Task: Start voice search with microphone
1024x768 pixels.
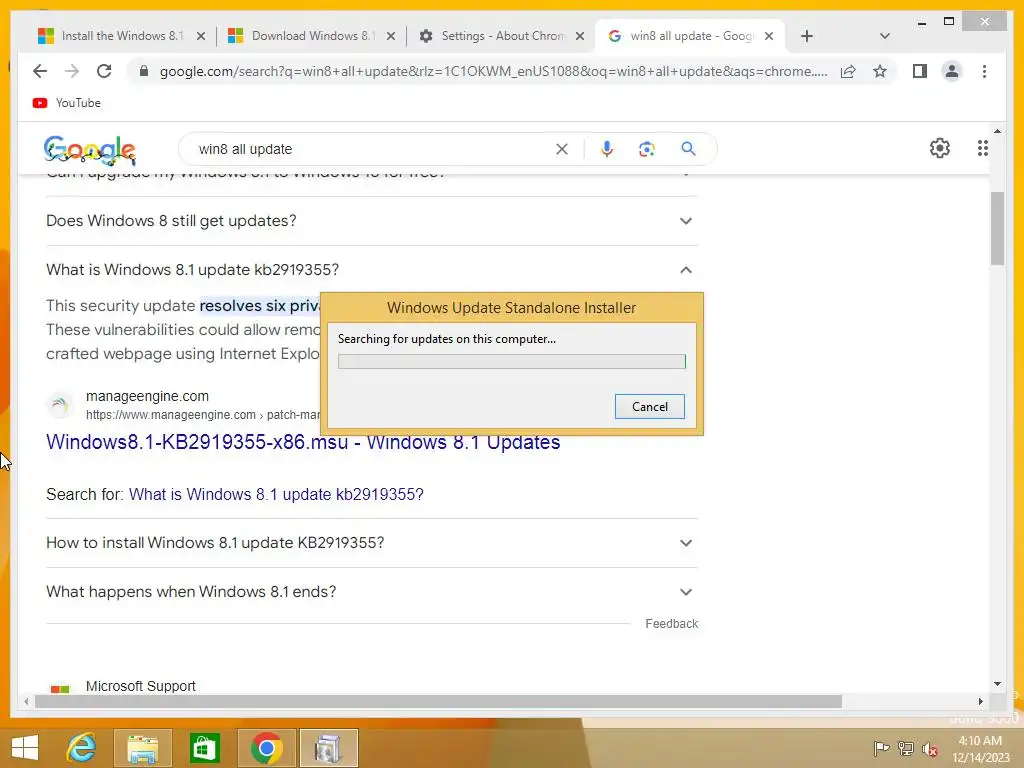Action: (607, 149)
